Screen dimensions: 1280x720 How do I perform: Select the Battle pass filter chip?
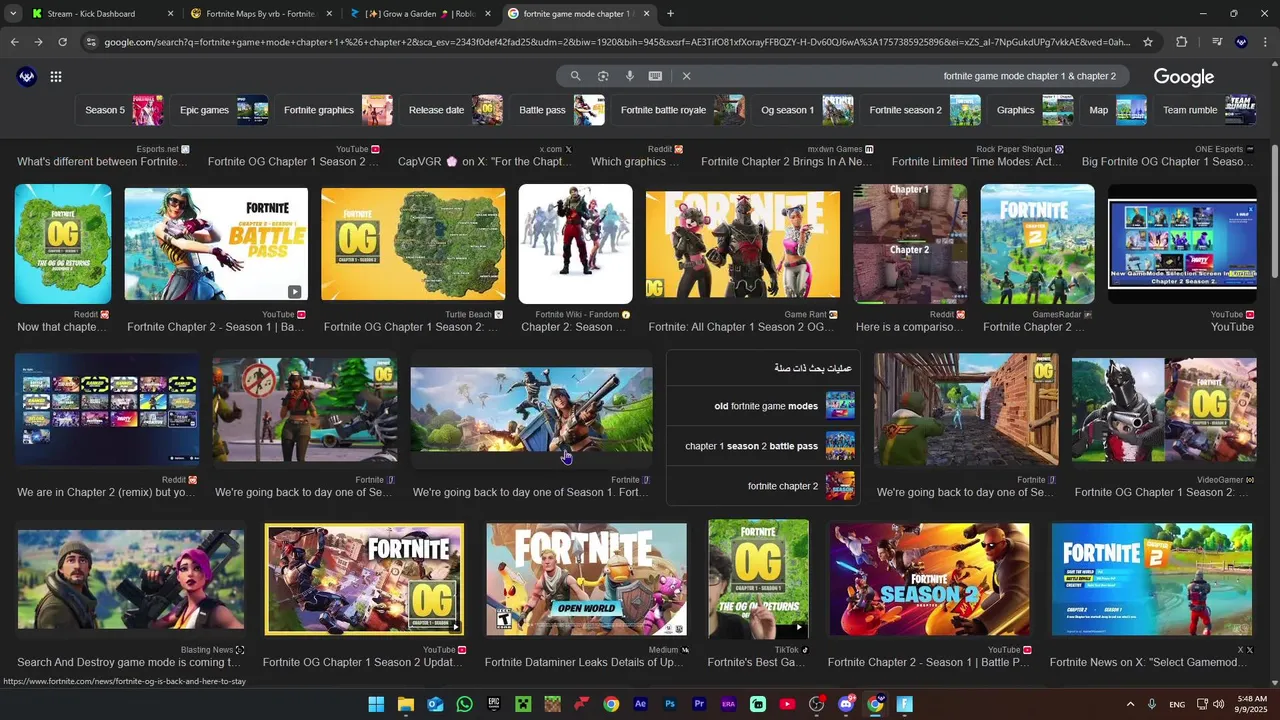coord(557,110)
